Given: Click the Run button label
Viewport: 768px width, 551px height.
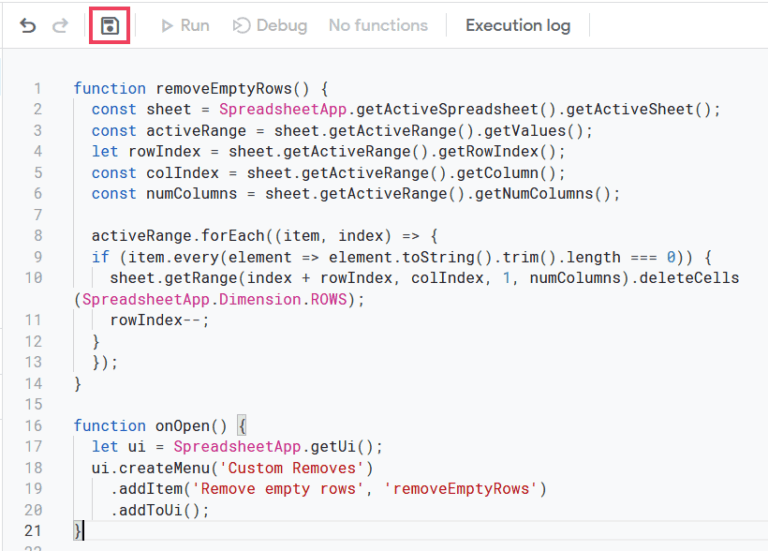Looking at the screenshot, I should pos(194,25).
